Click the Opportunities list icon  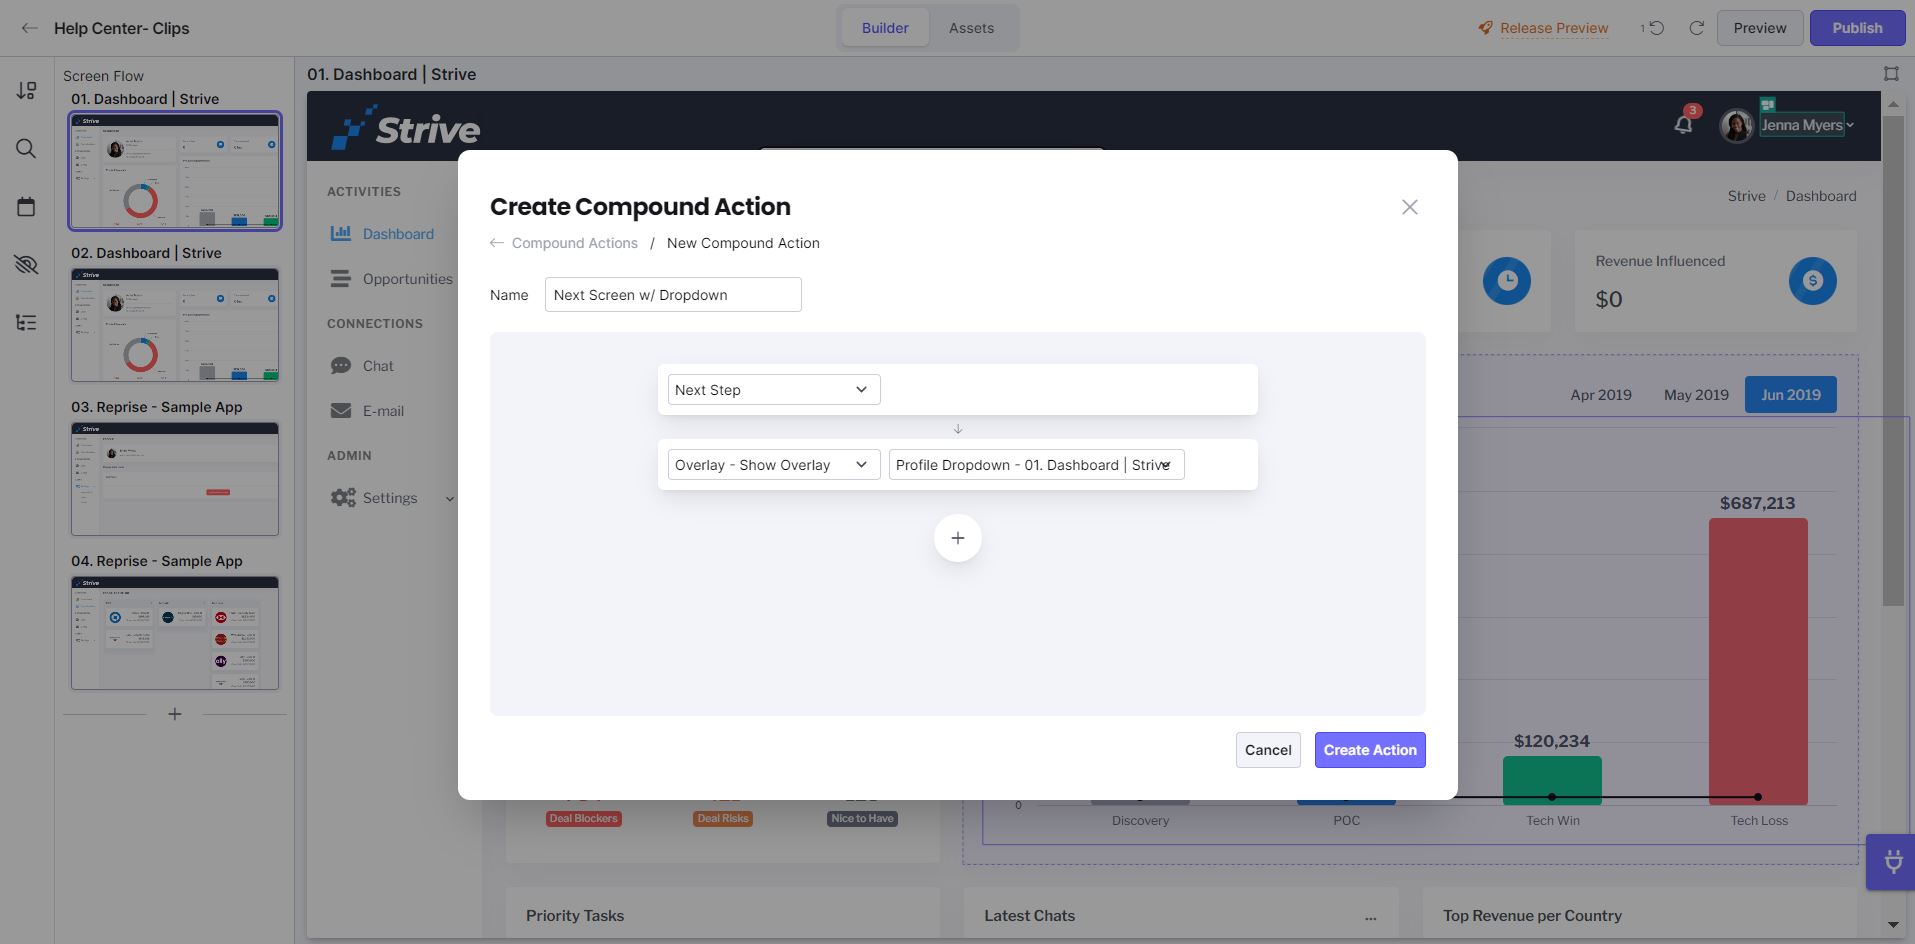341,278
